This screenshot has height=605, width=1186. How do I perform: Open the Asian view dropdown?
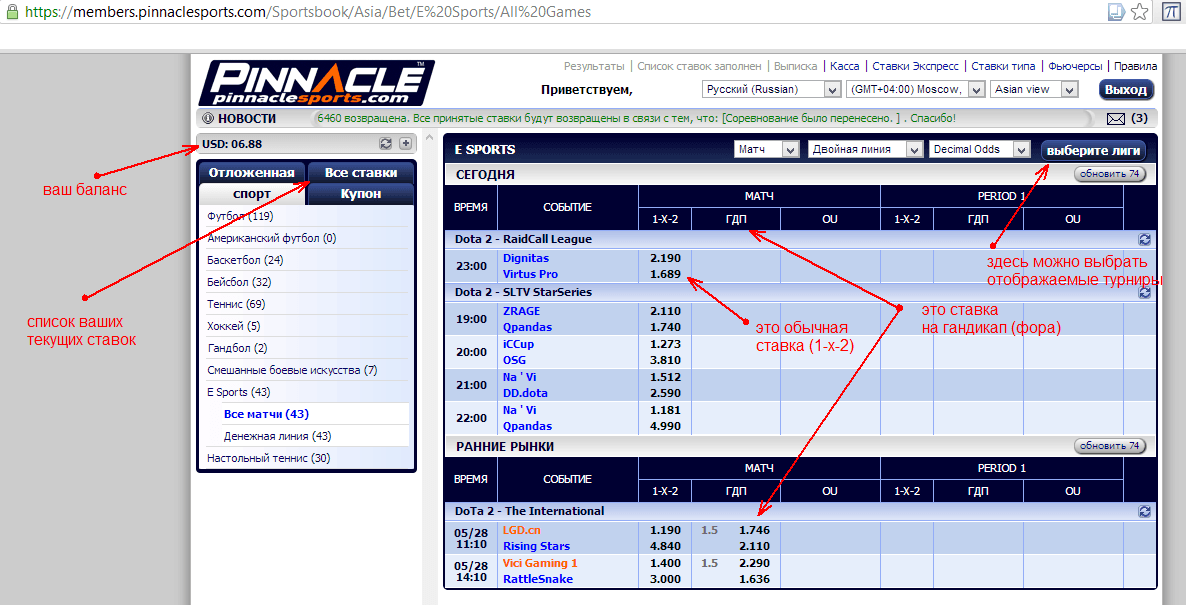[1034, 89]
